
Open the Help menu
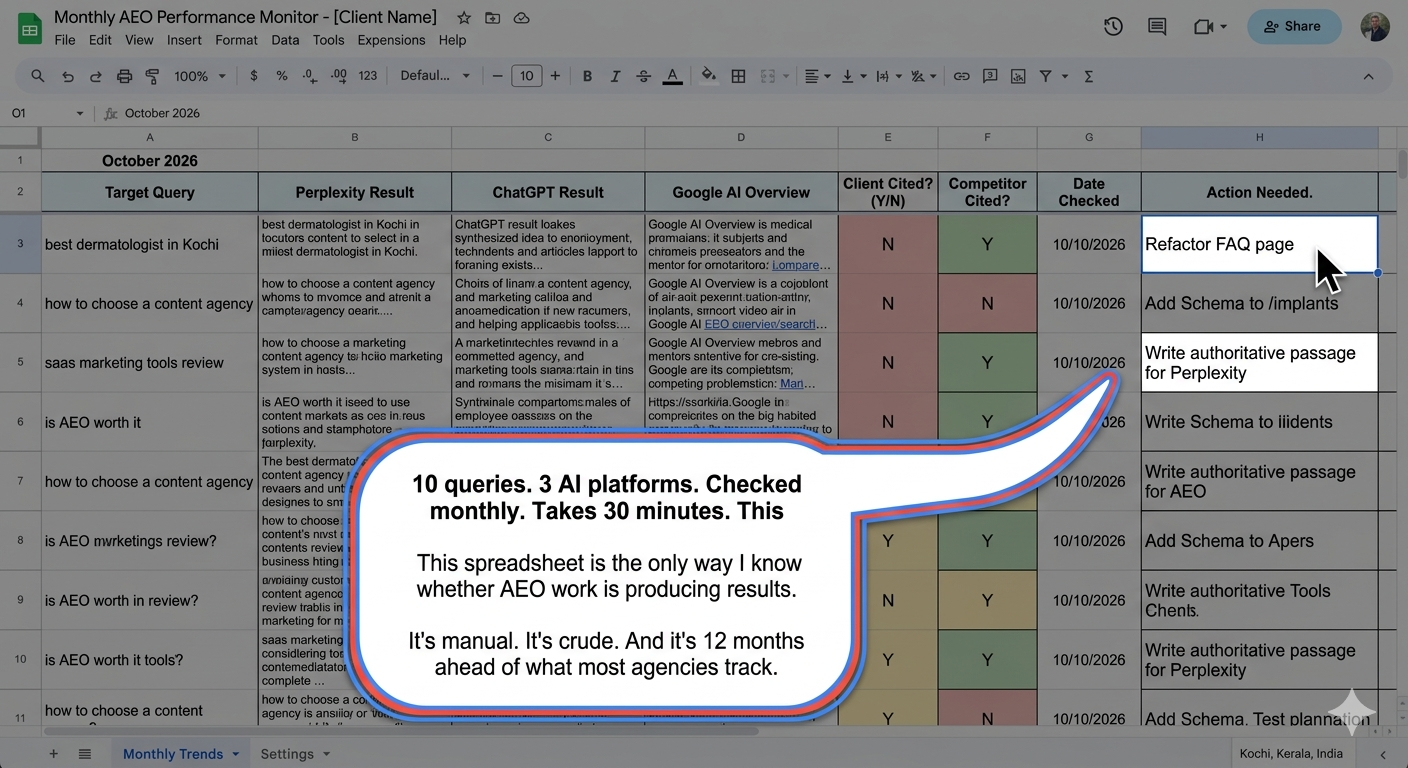point(452,40)
